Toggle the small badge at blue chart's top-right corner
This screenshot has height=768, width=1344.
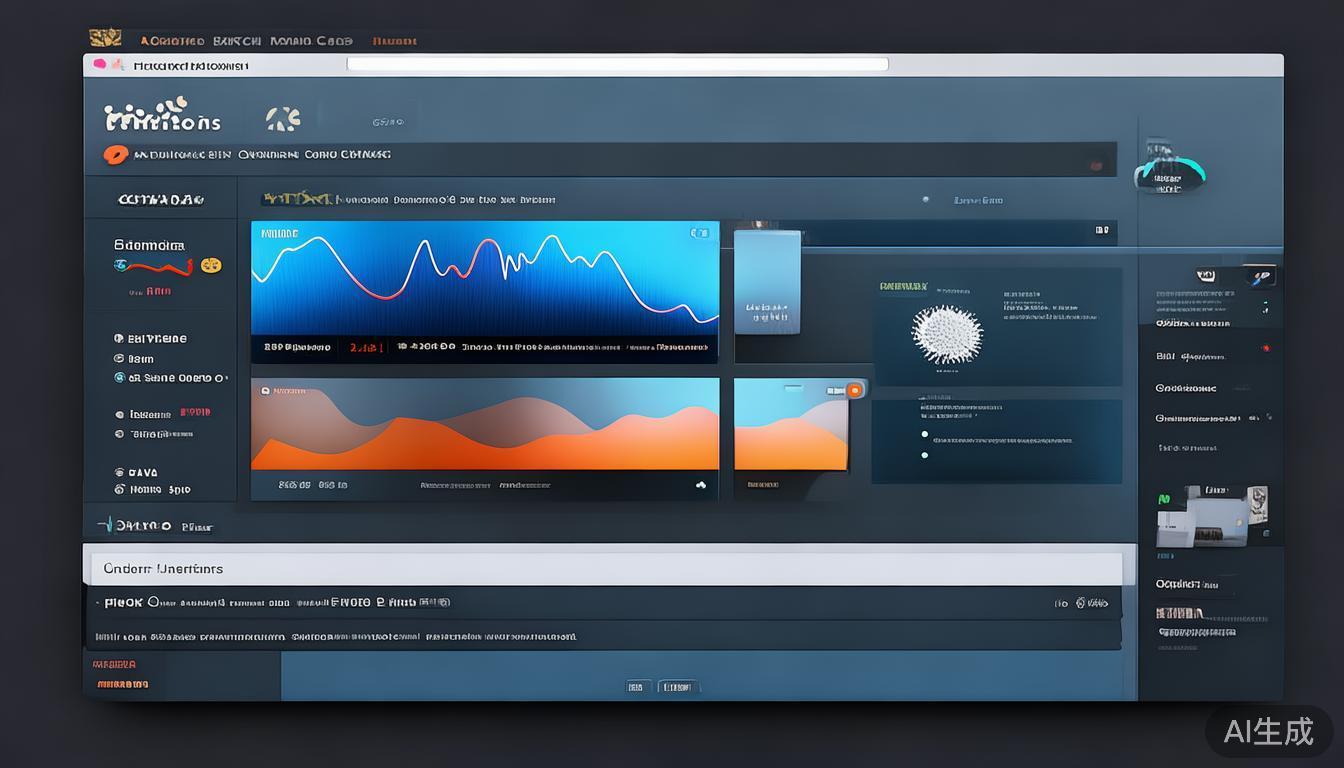699,233
